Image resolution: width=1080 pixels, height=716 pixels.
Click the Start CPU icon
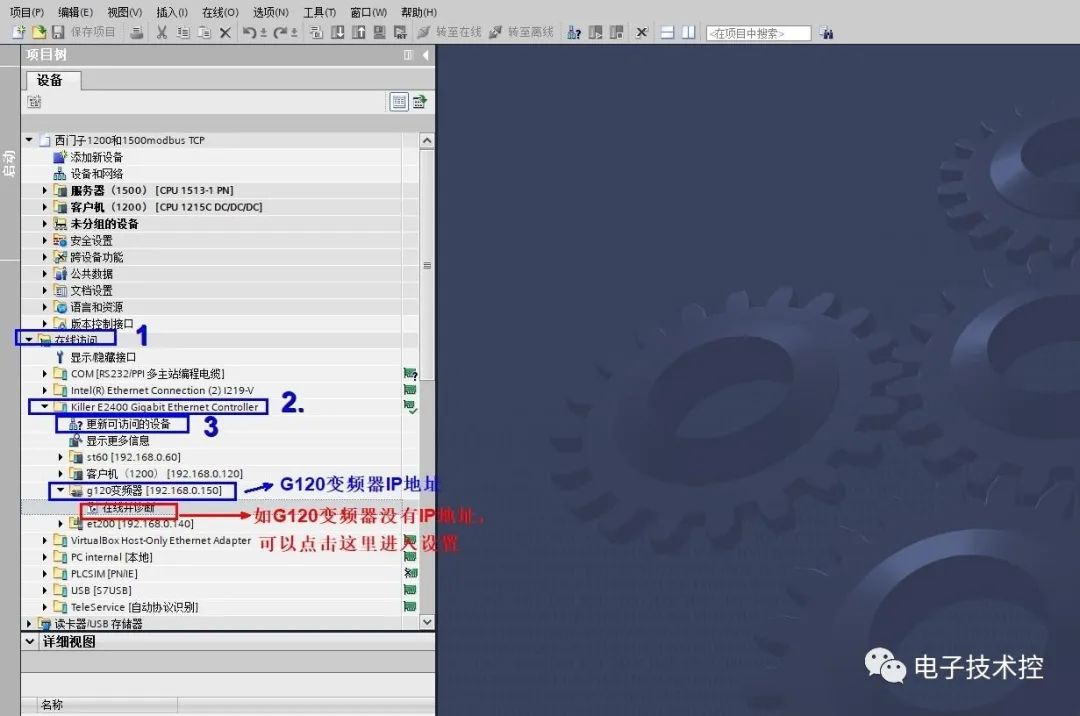[596, 32]
